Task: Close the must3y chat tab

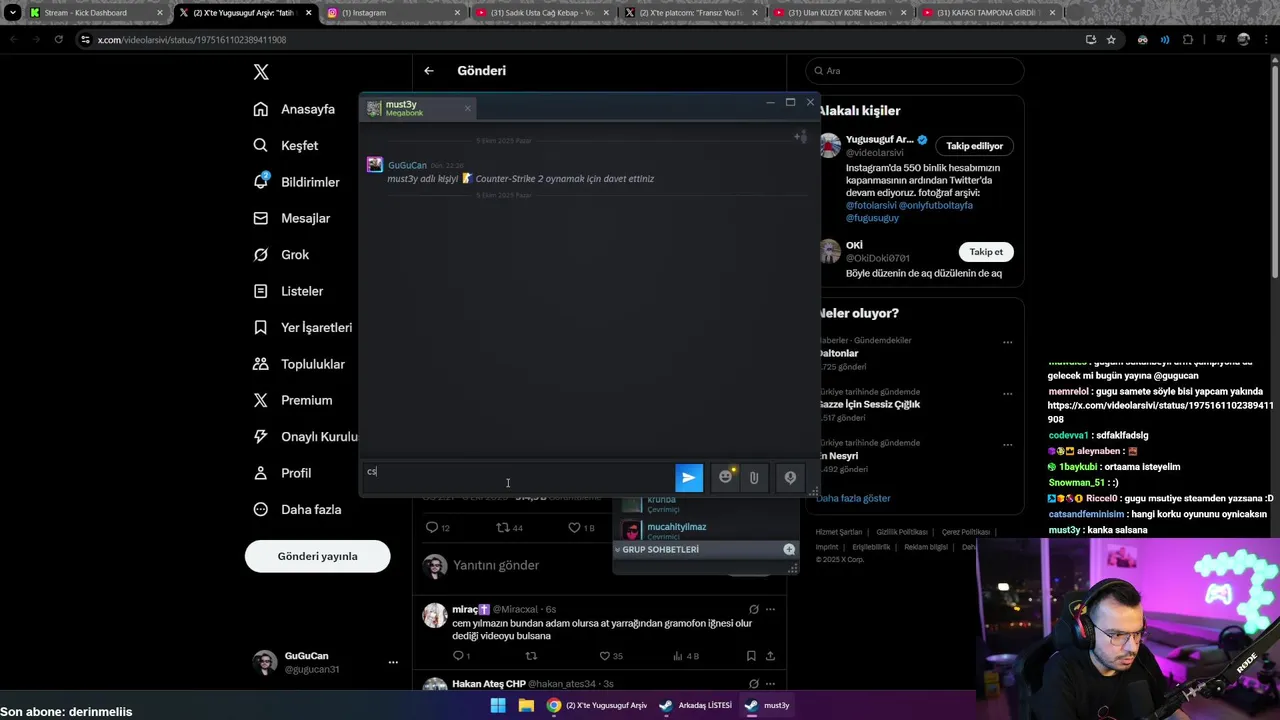Action: click(467, 108)
